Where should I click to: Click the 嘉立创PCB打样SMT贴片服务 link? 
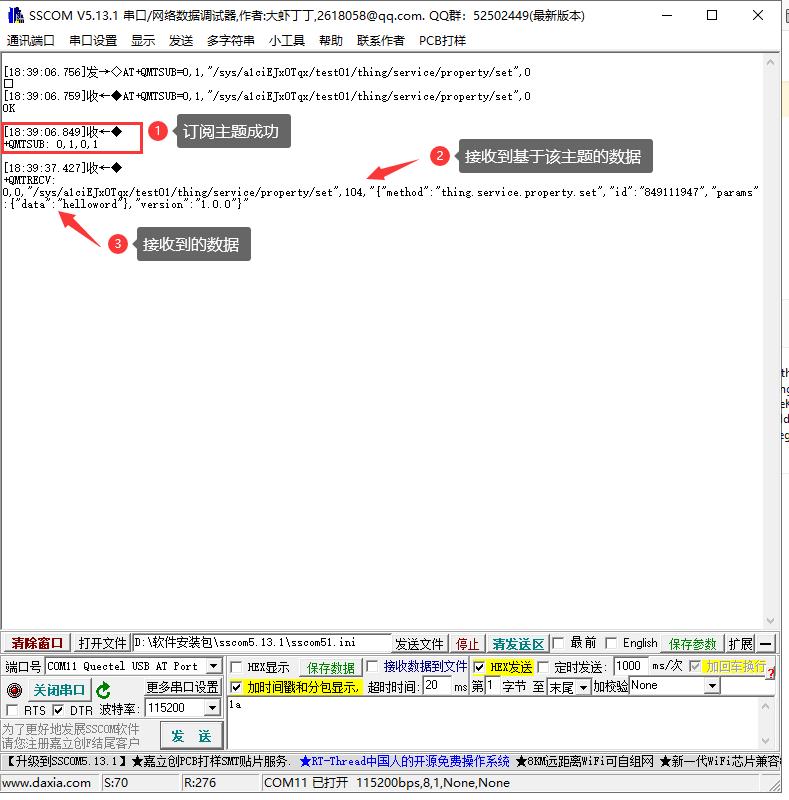(210, 761)
